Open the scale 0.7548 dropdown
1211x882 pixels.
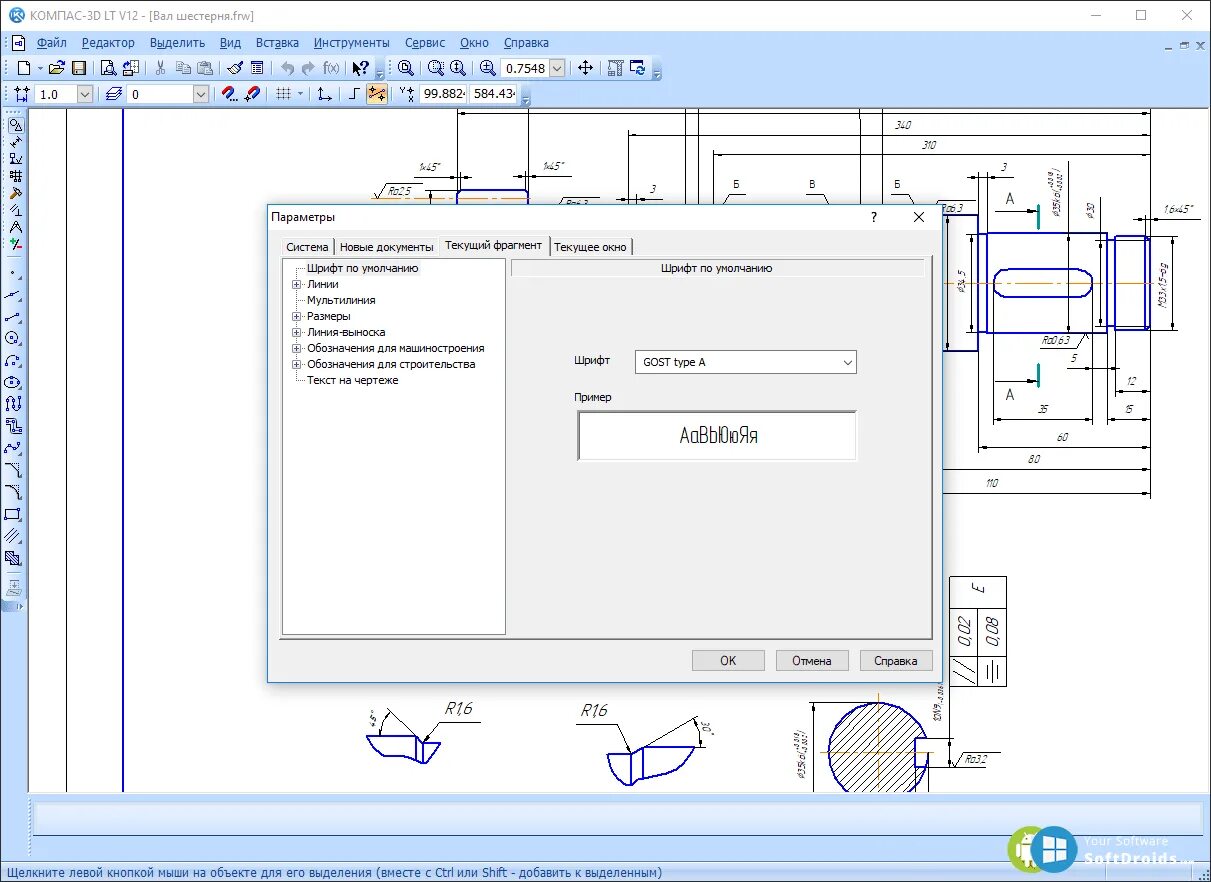pos(557,68)
